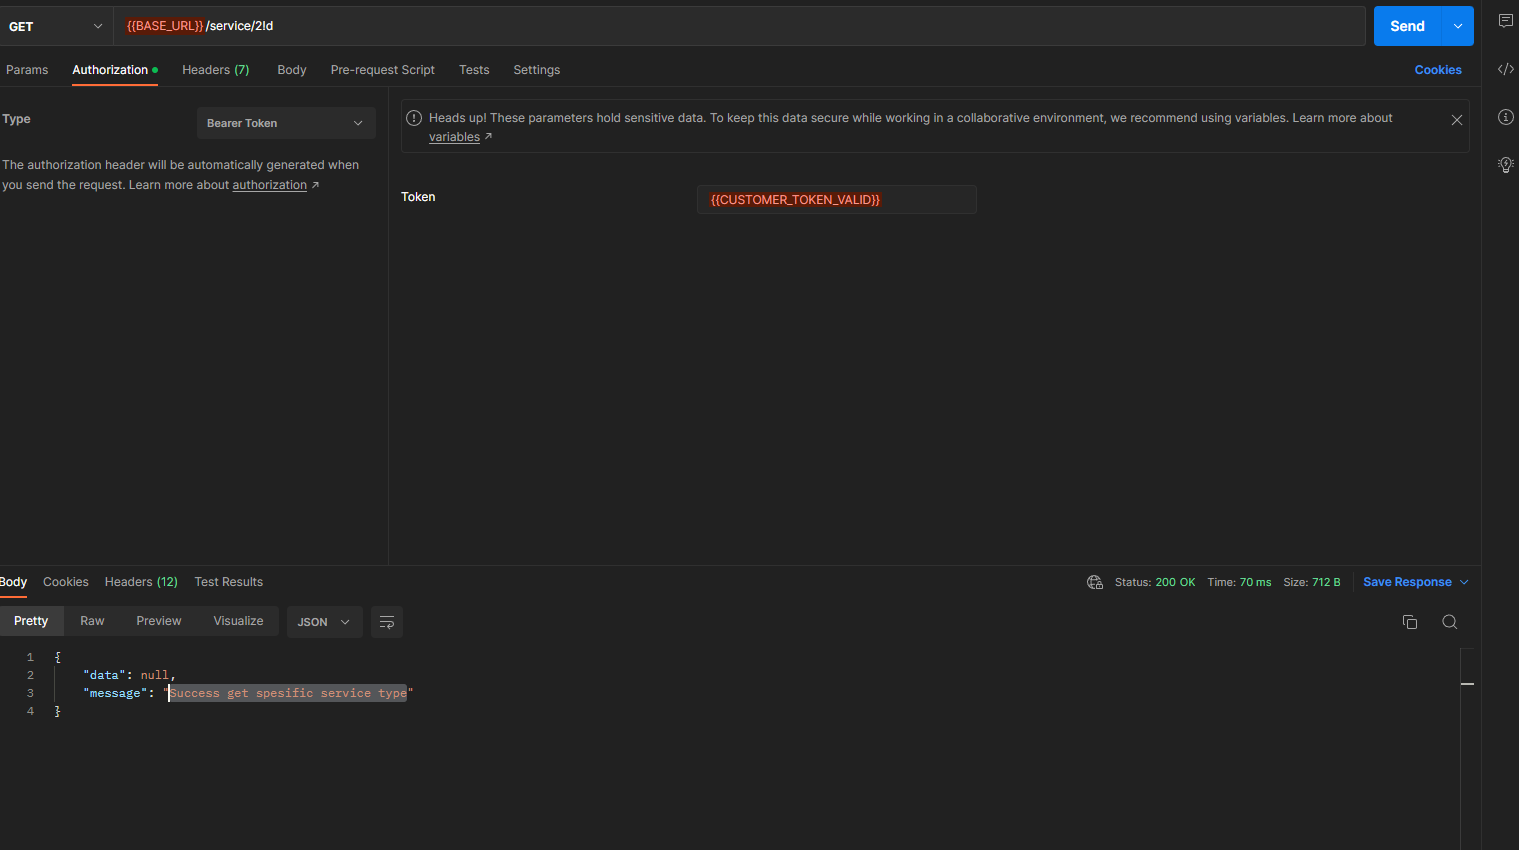The image size is (1519, 850).
Task: Open the Tests tab
Action: 474,70
